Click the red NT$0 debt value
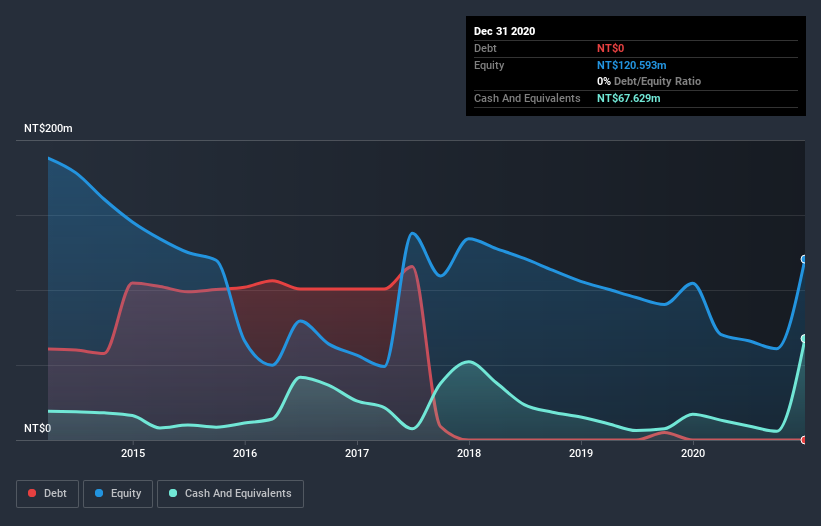Viewport: 821px width, 526px height. (611, 48)
